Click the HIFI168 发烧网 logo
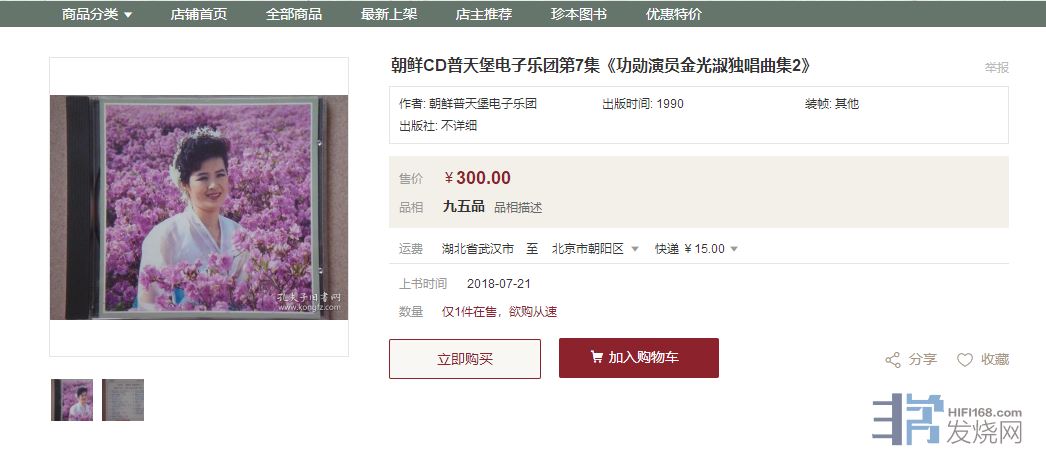This screenshot has width=1046, height=457. pyautogui.click(x=947, y=419)
